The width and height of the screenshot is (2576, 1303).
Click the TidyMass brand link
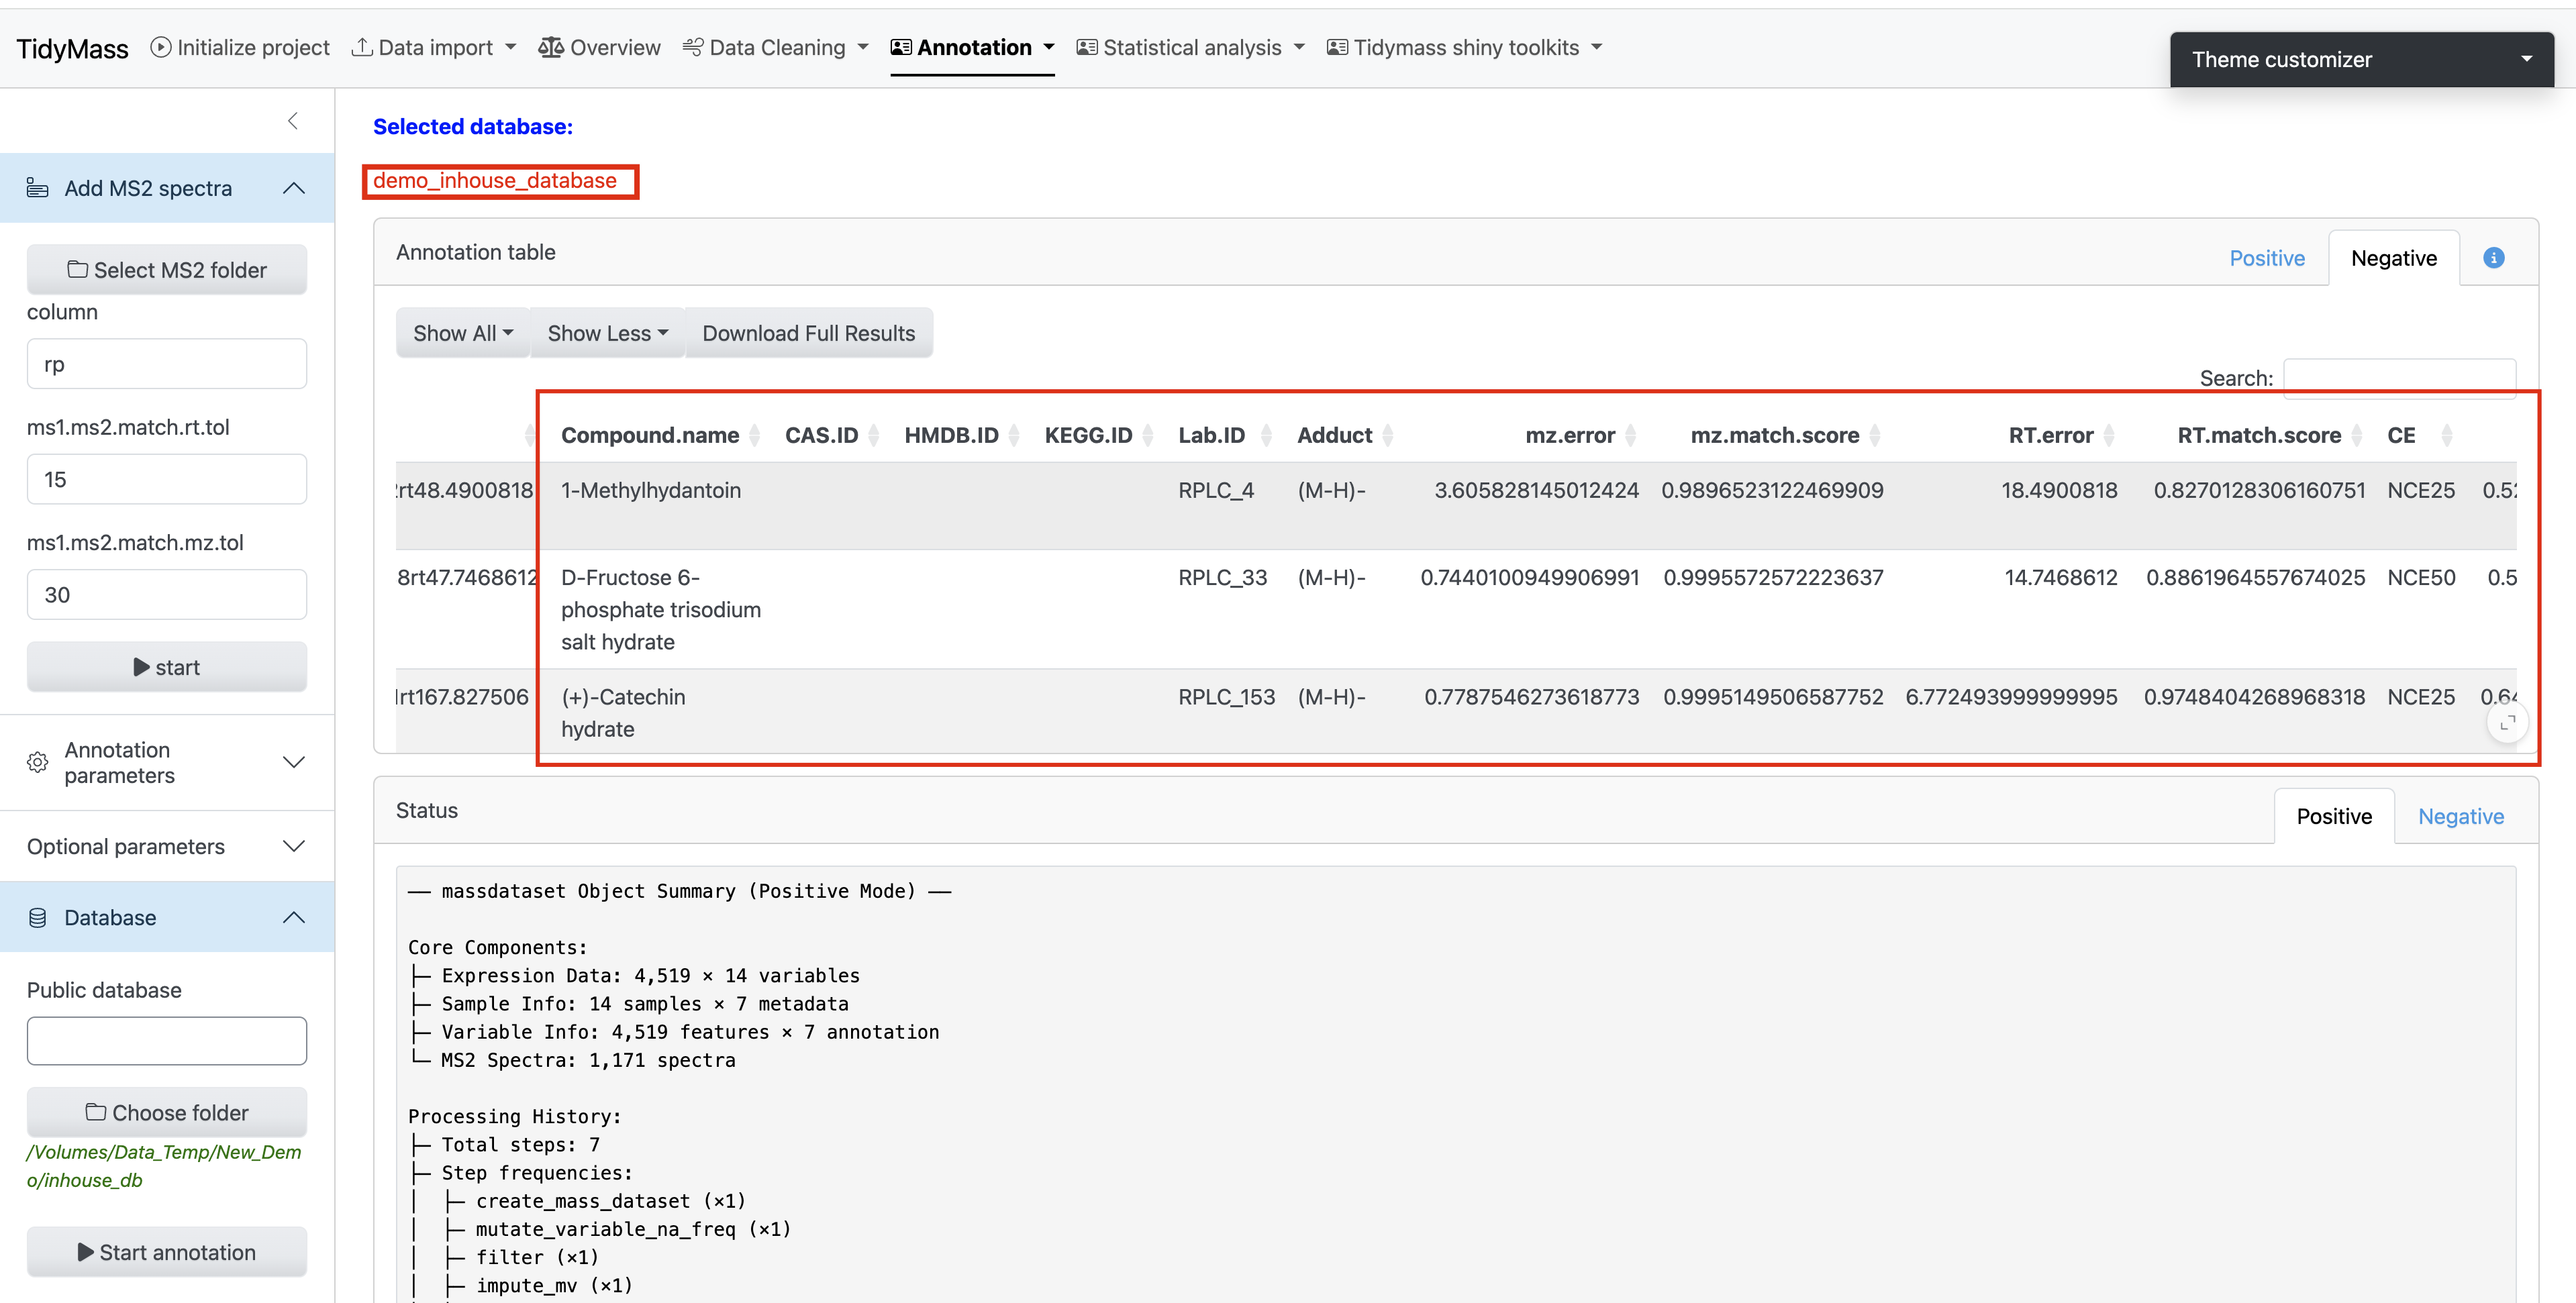[72, 48]
